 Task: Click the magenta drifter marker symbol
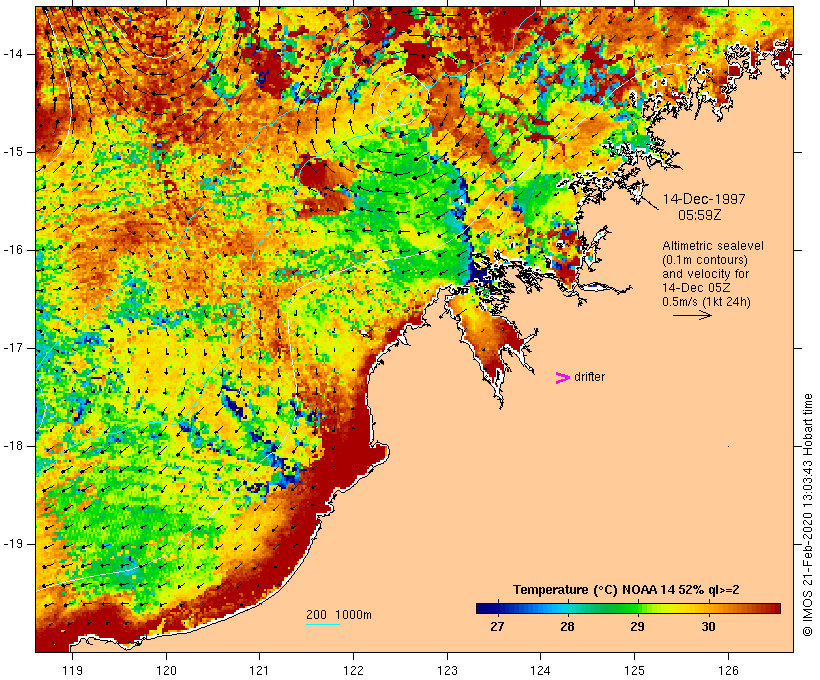tap(562, 378)
